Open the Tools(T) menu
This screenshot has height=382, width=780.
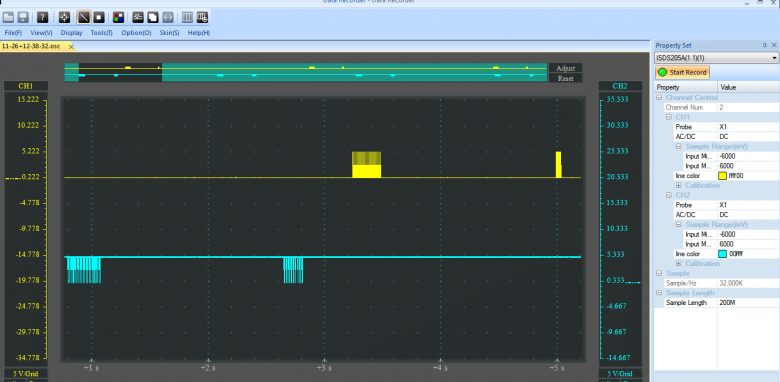tap(101, 33)
